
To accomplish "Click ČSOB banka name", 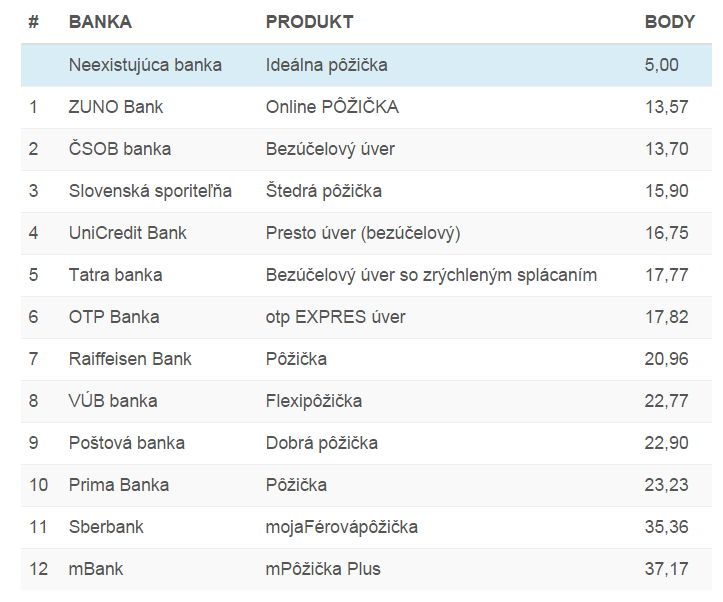I will 119,149.
